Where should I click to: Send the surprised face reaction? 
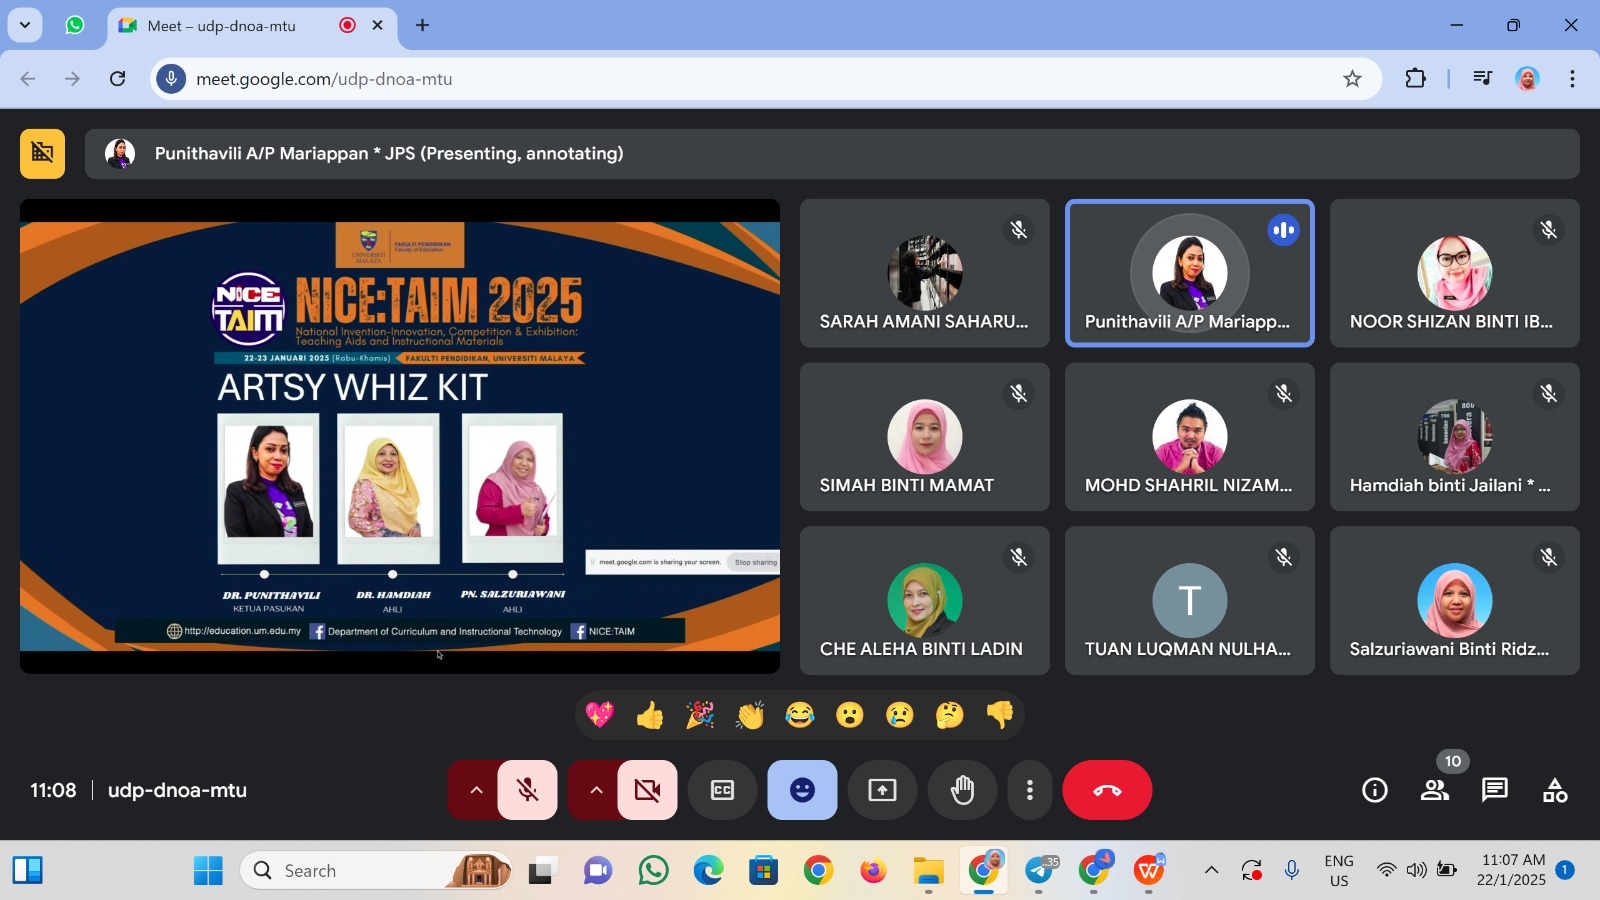(850, 714)
